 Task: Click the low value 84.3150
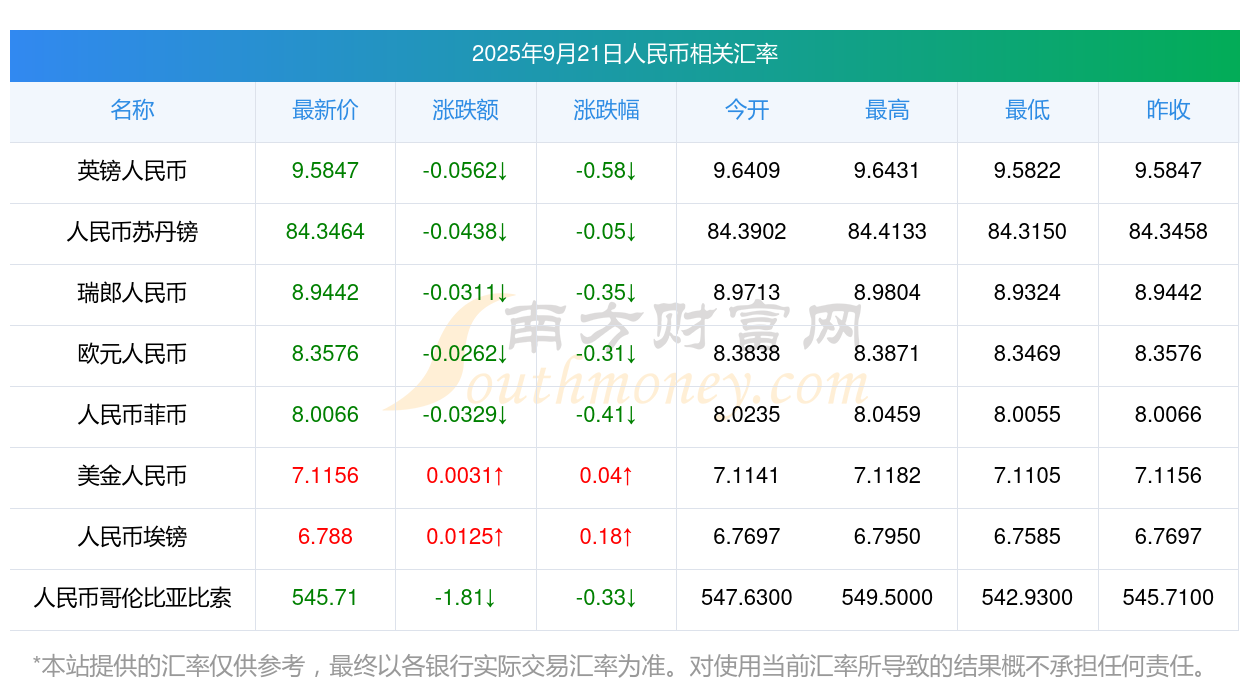pos(1027,232)
